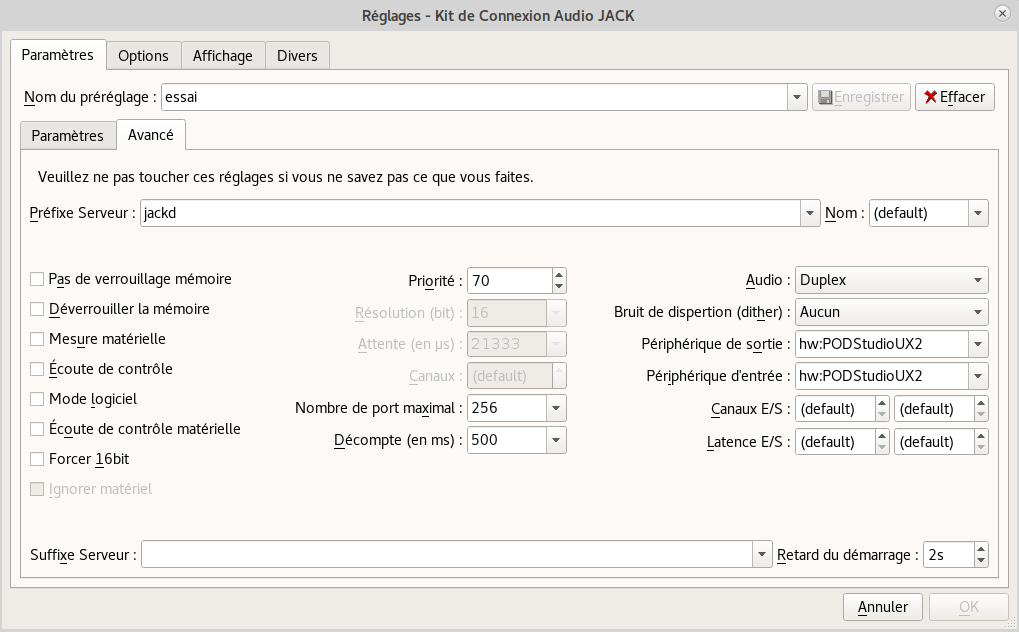
Task: Close the settings dialog window
Action: (x=1001, y=14)
